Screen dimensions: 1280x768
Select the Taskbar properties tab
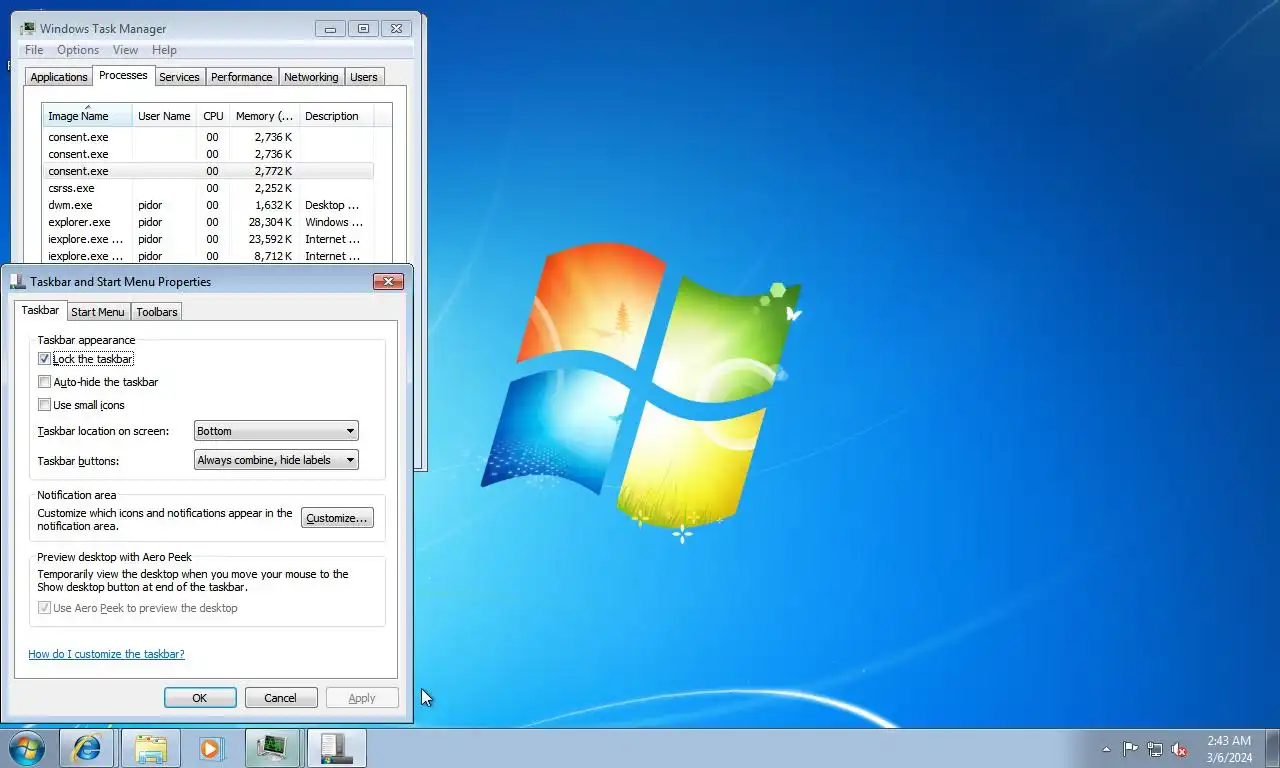click(40, 310)
